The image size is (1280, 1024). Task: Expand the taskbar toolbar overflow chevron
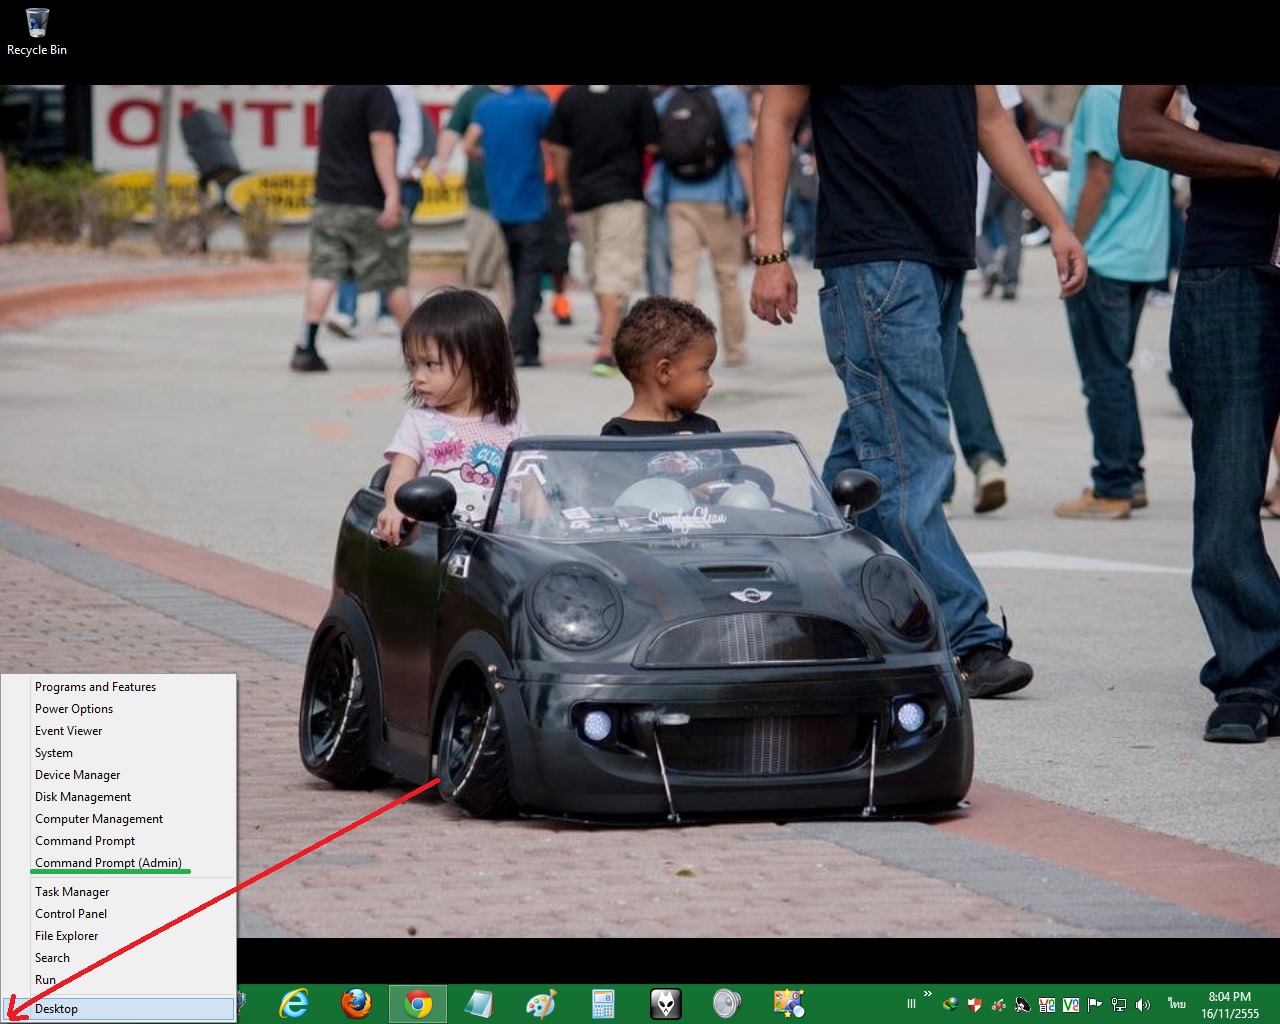pyautogui.click(x=928, y=994)
